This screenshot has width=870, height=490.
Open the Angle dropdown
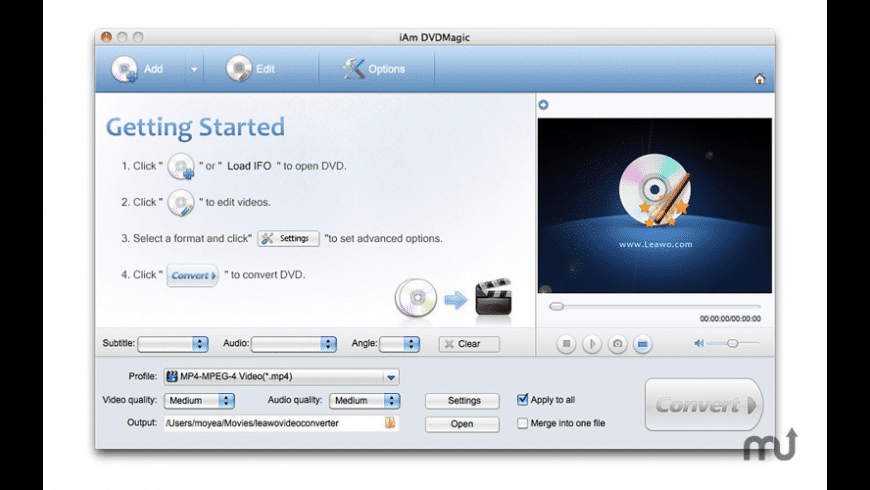click(399, 344)
